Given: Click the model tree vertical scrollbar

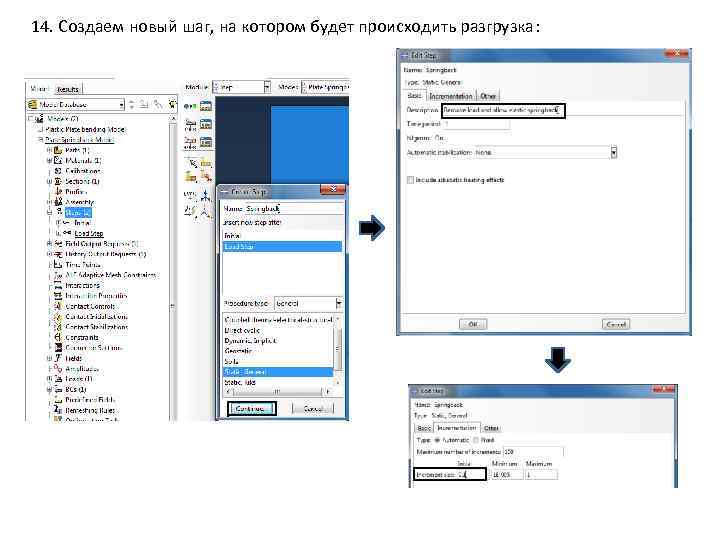Looking at the screenshot, I should (x=173, y=266).
